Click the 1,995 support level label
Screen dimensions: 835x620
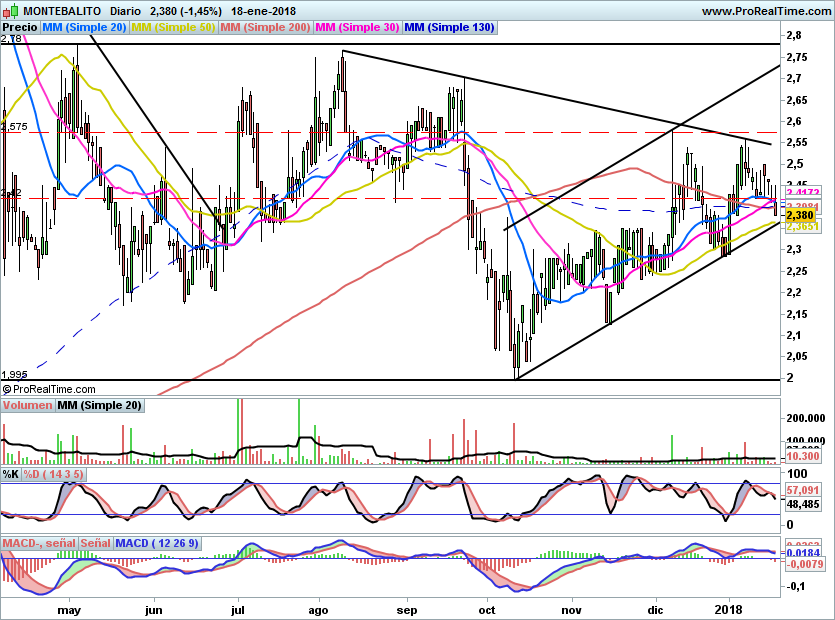coord(13,374)
